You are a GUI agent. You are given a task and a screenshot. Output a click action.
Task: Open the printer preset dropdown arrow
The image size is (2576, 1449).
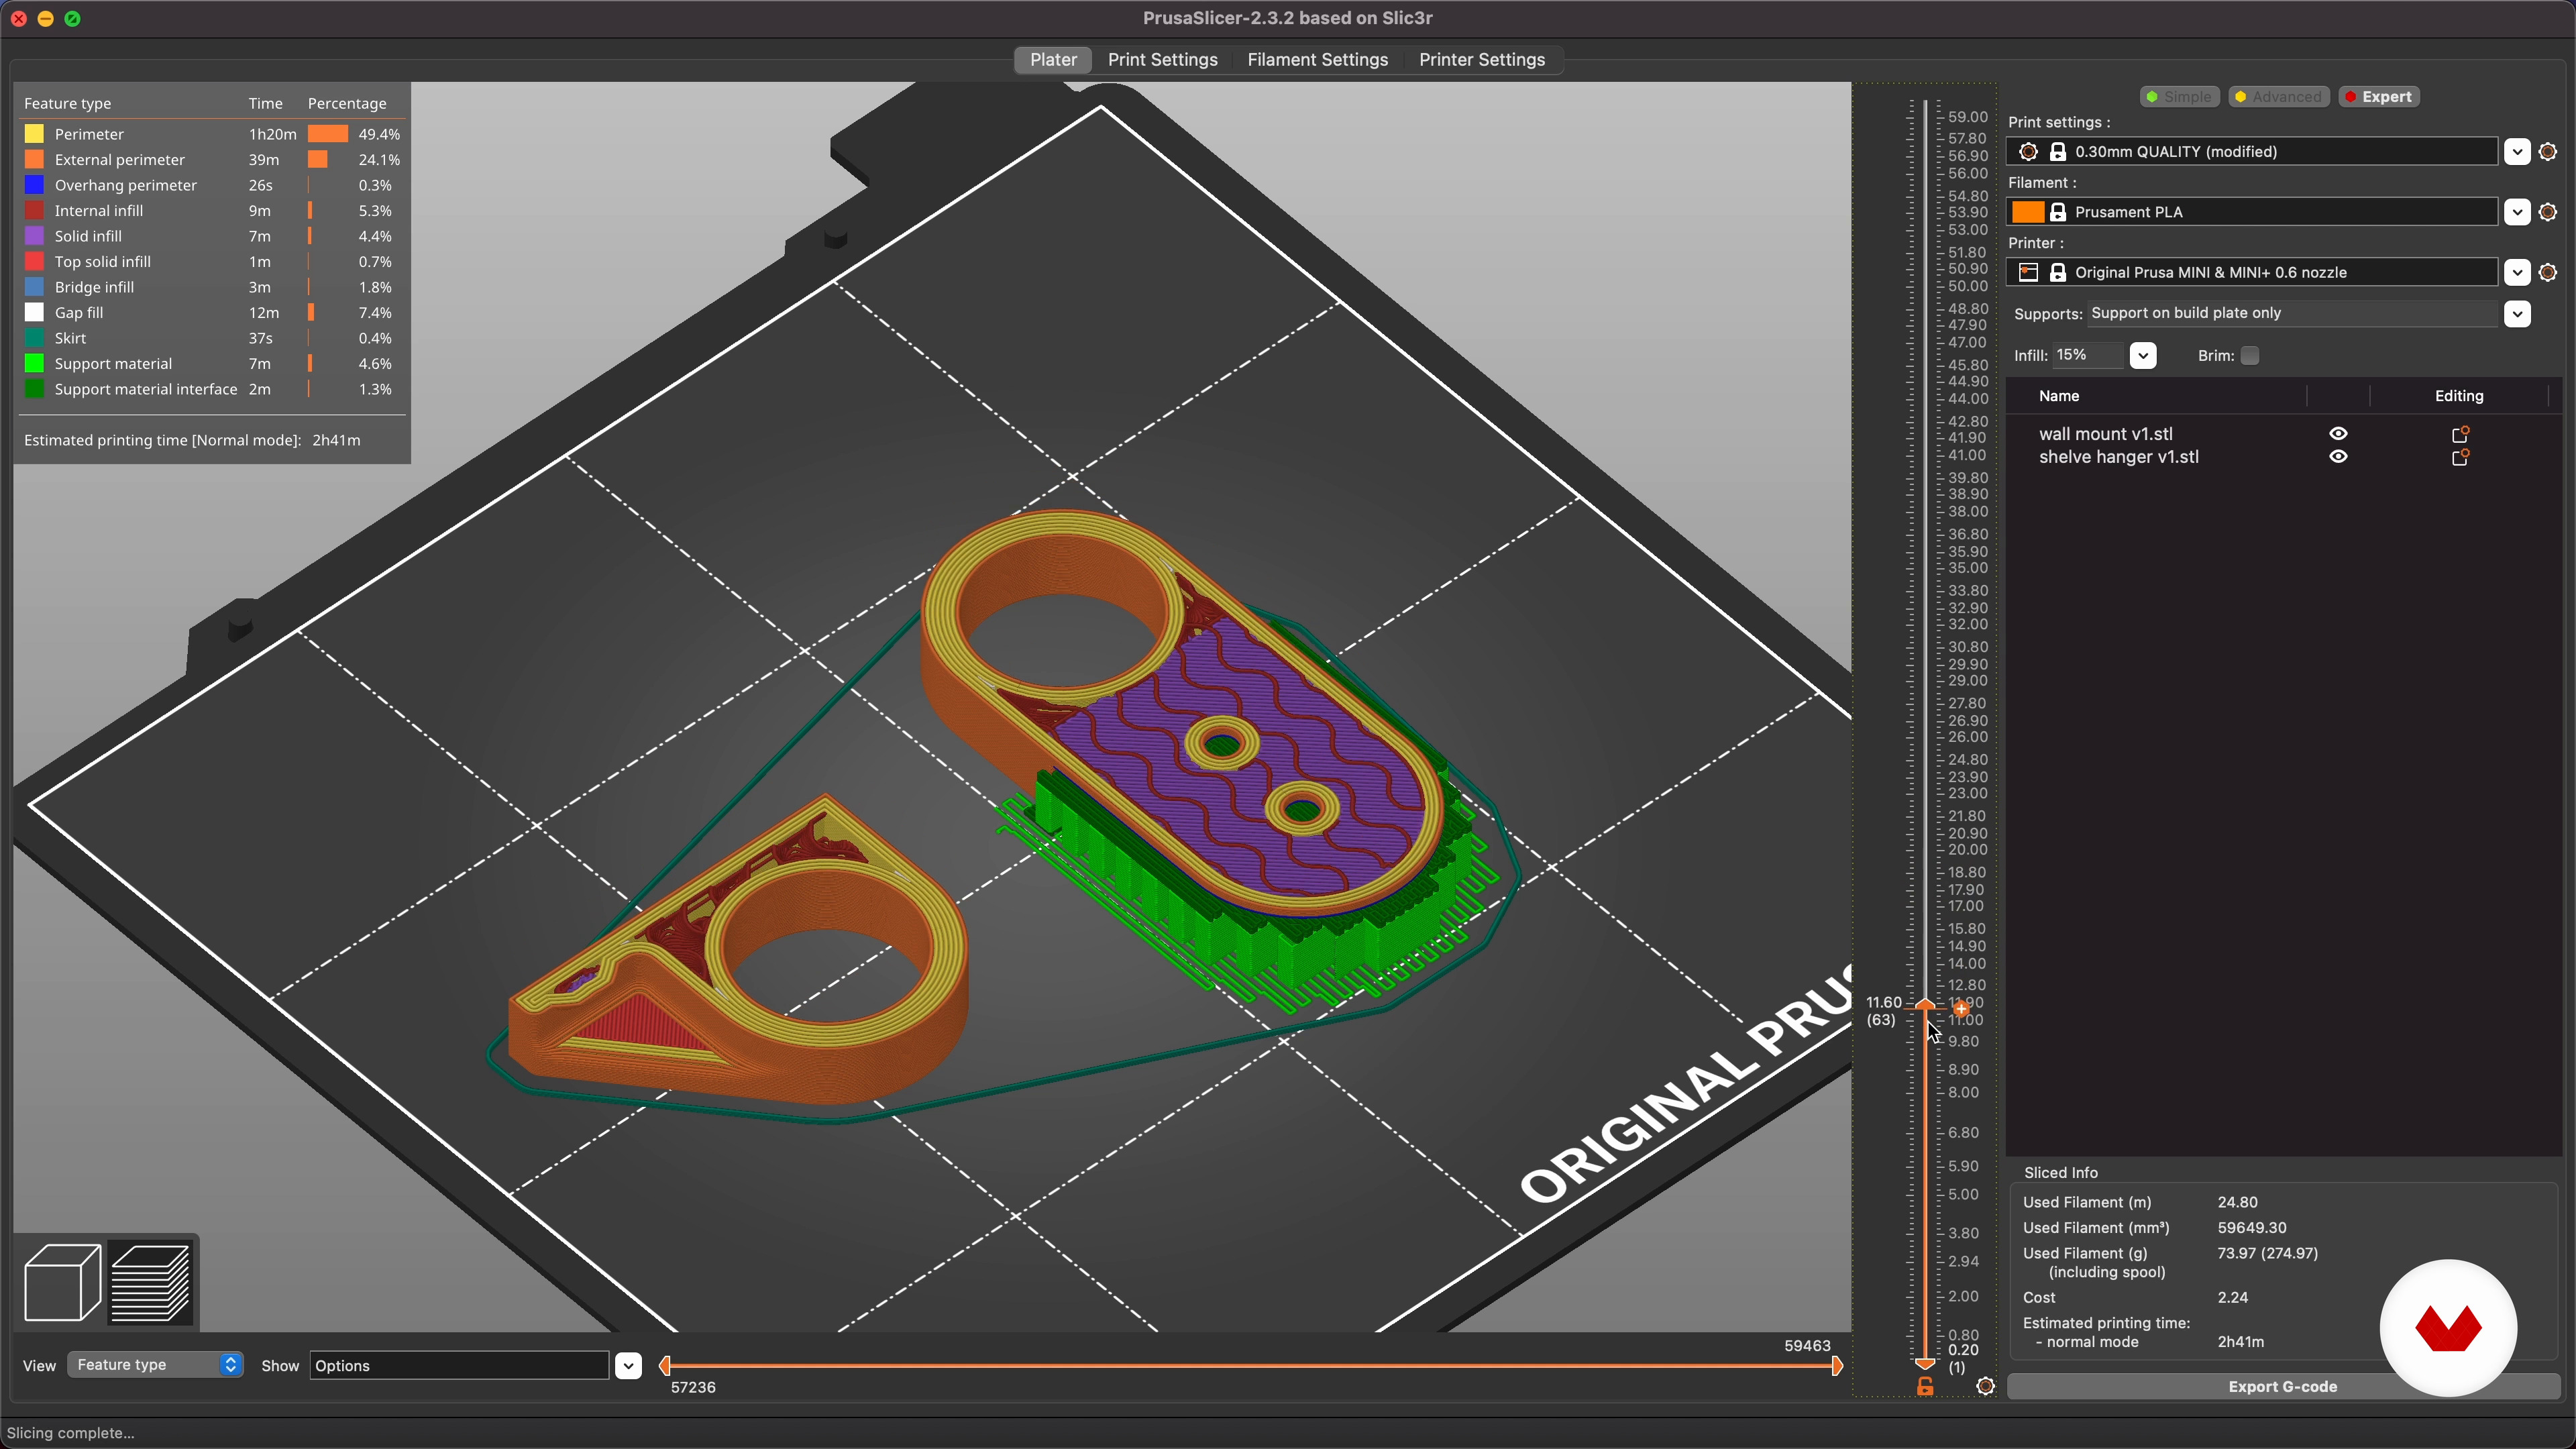tap(2517, 272)
